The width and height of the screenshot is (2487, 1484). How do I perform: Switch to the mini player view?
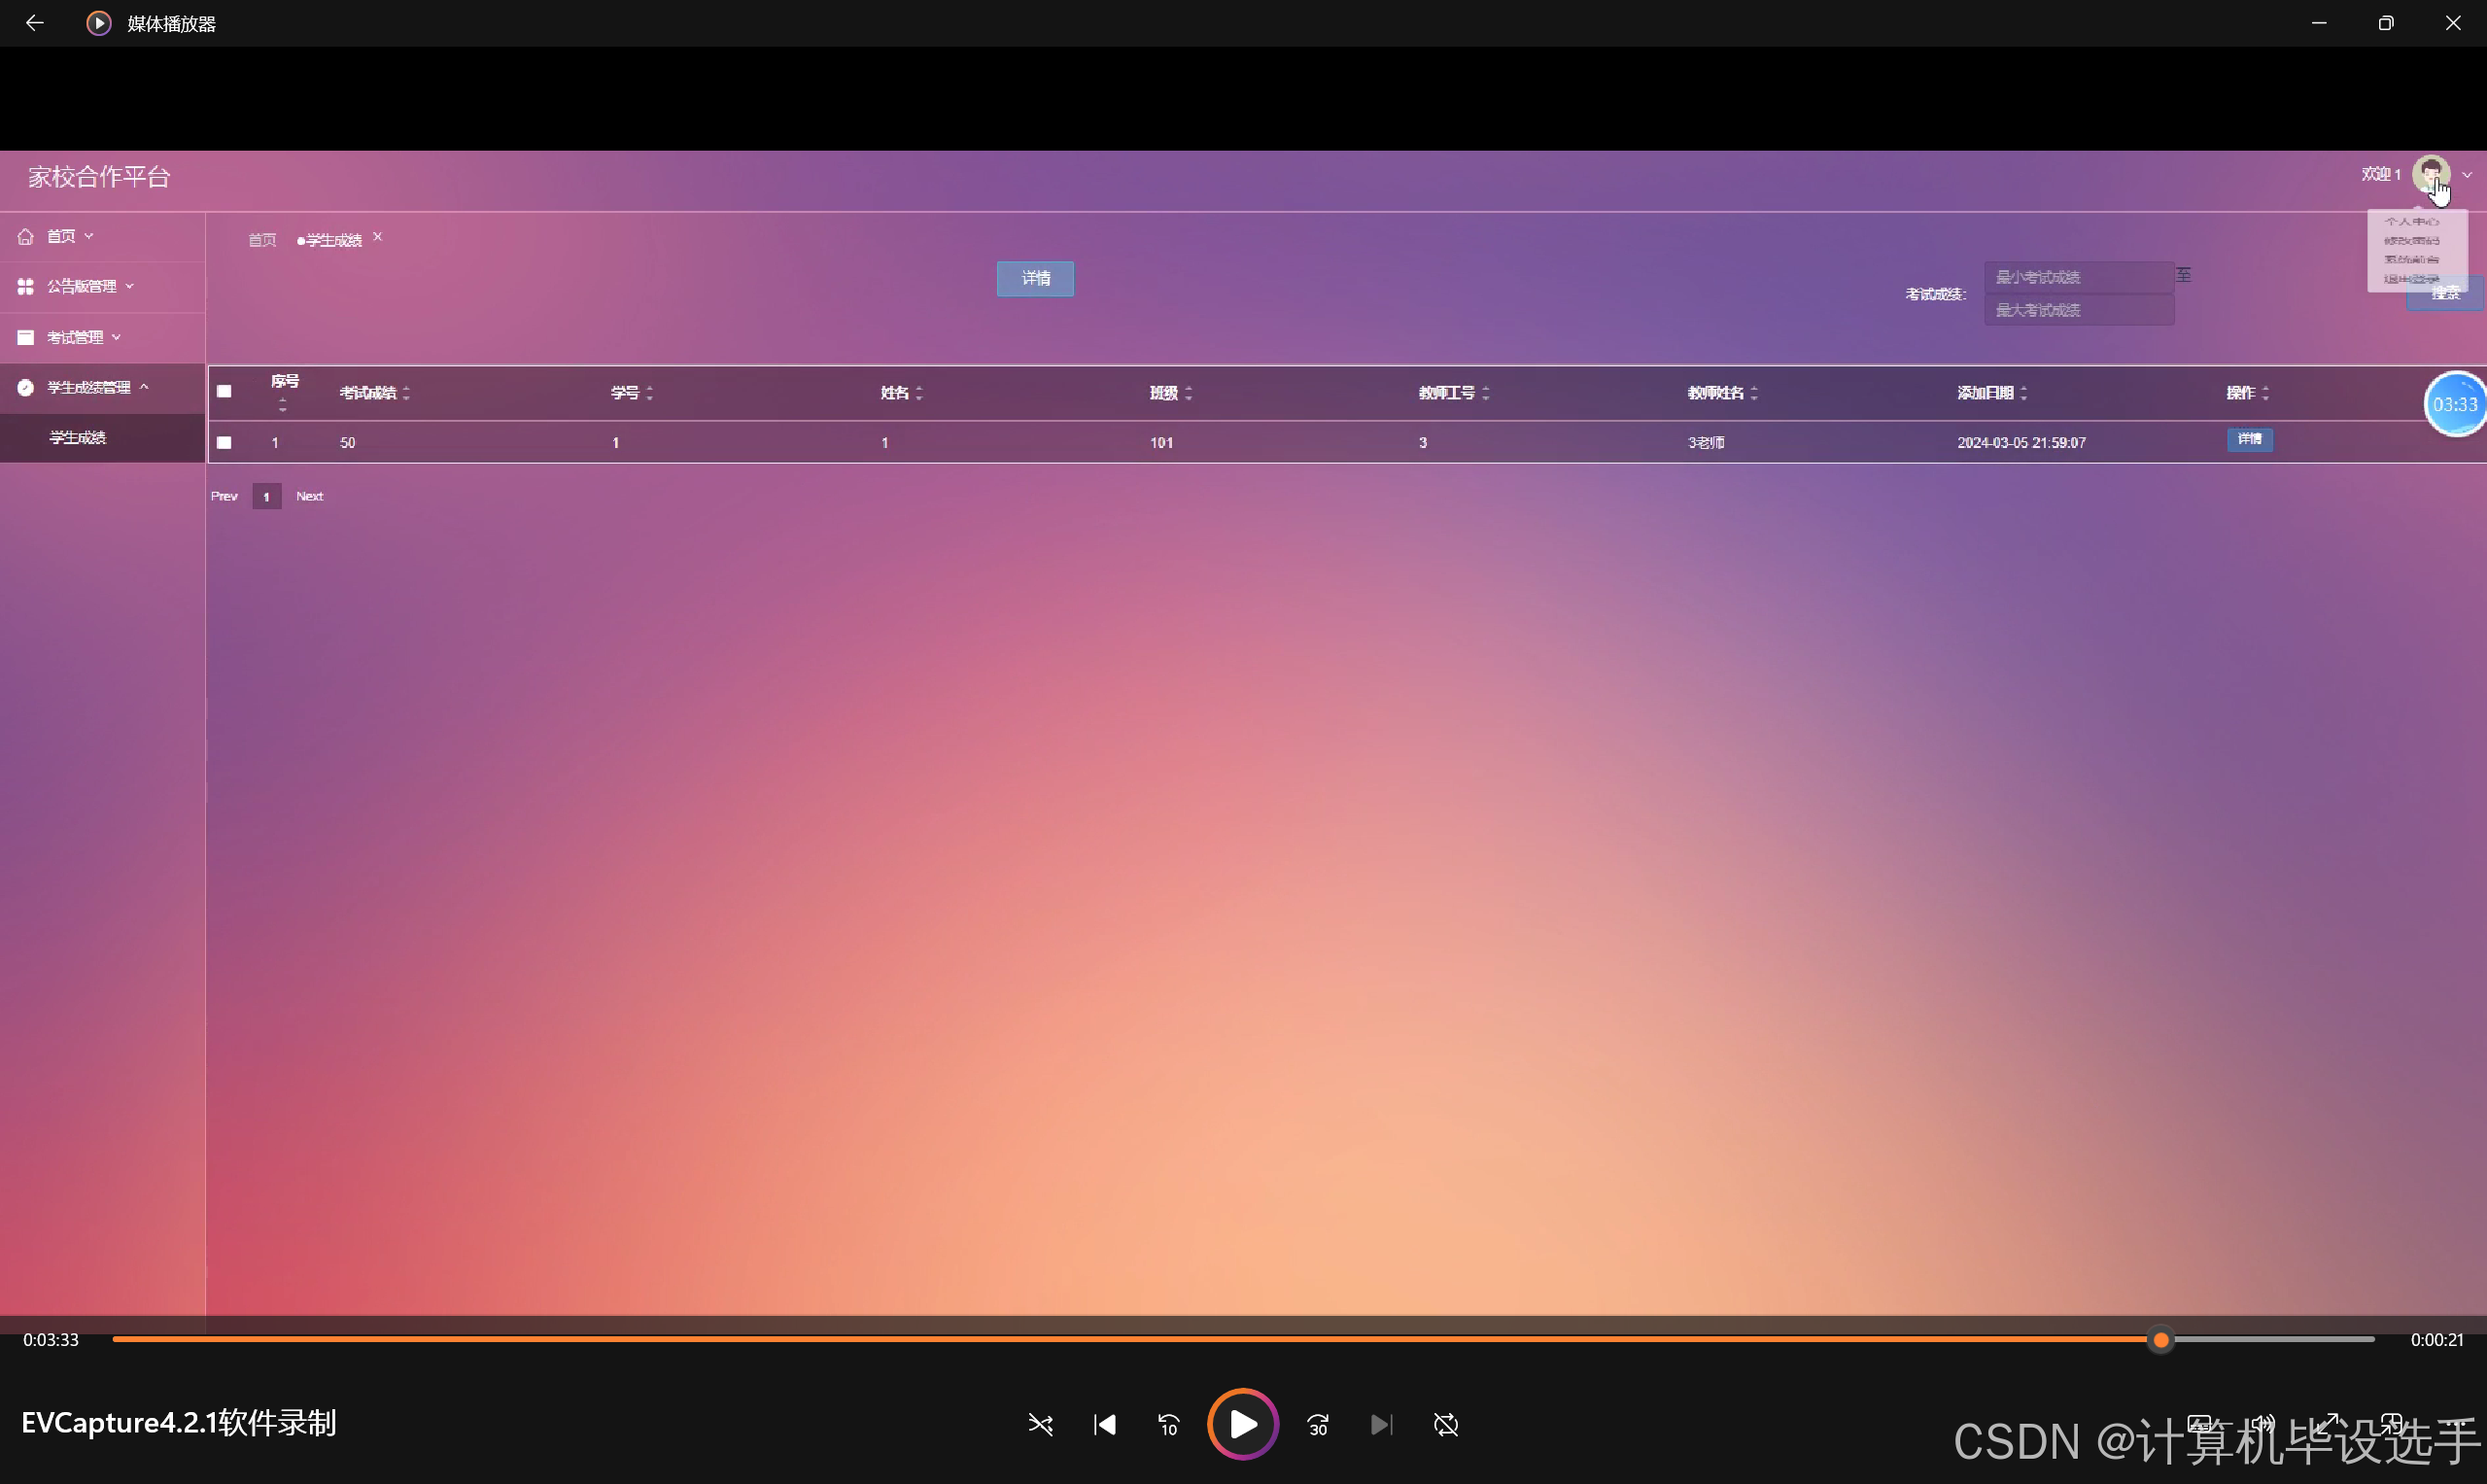2391,1424
